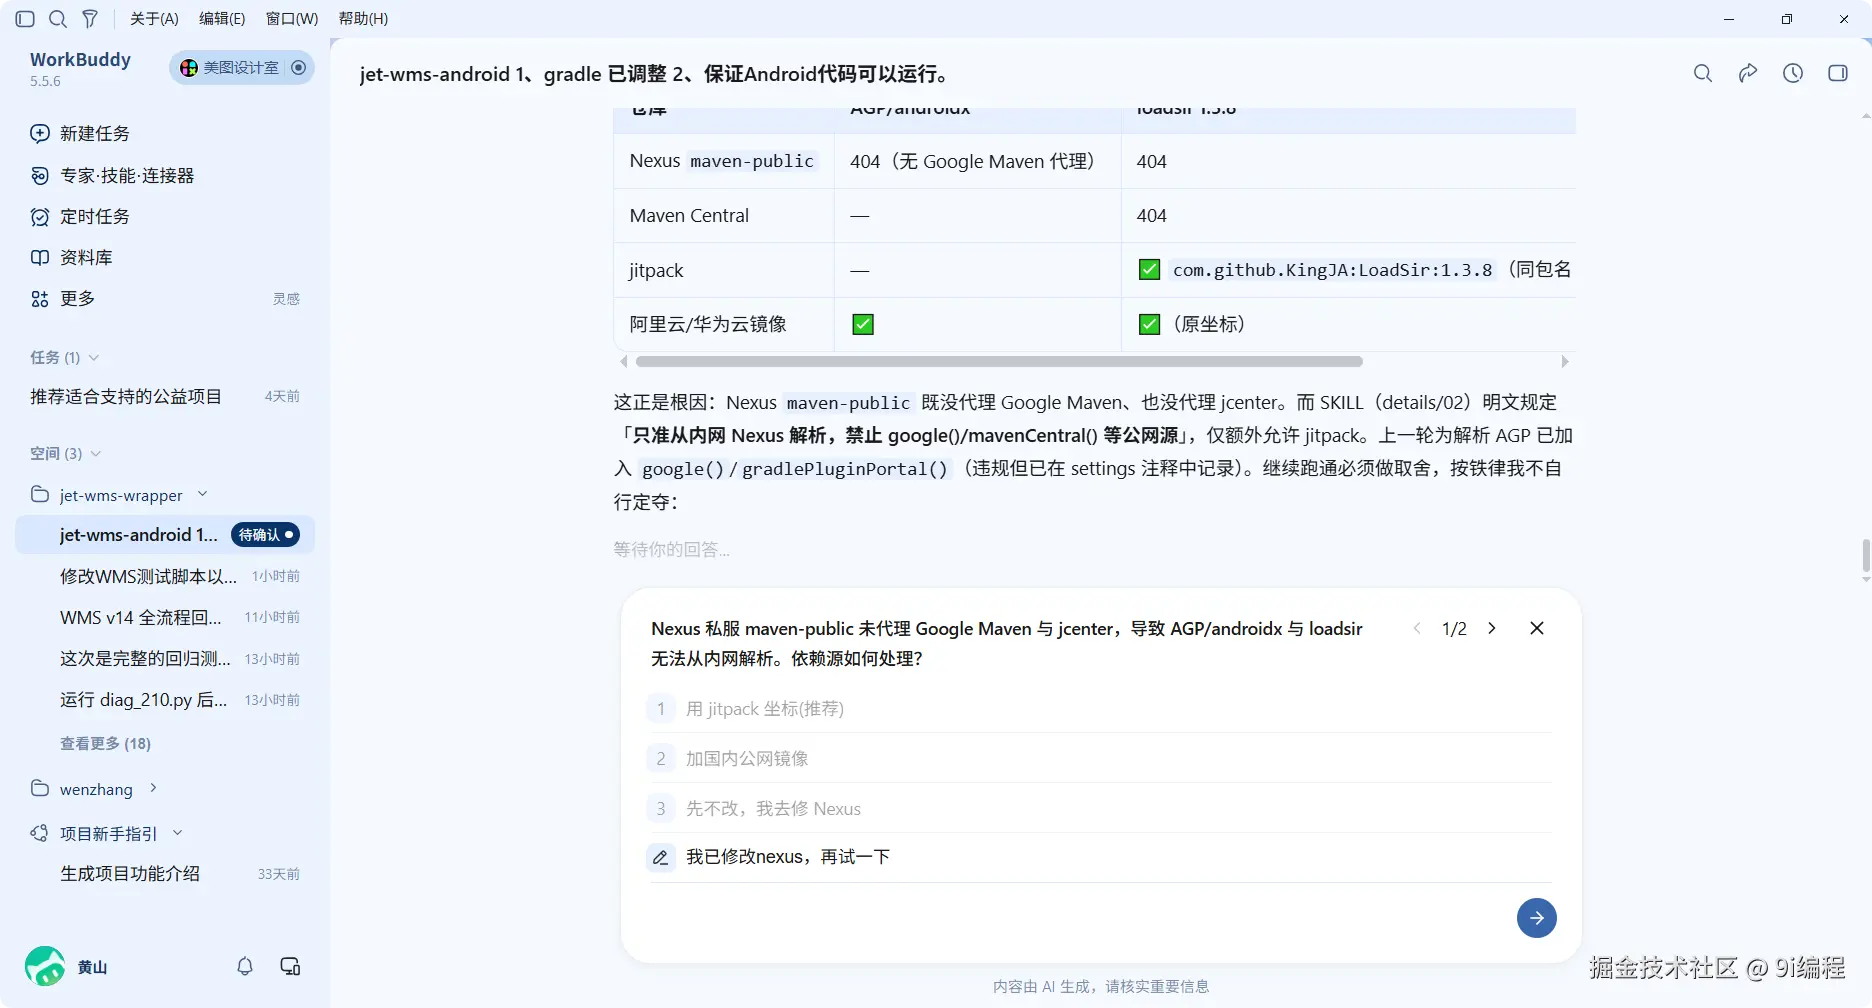Click the 1/2 page indicator
The width and height of the screenshot is (1872, 1008).
point(1454,628)
